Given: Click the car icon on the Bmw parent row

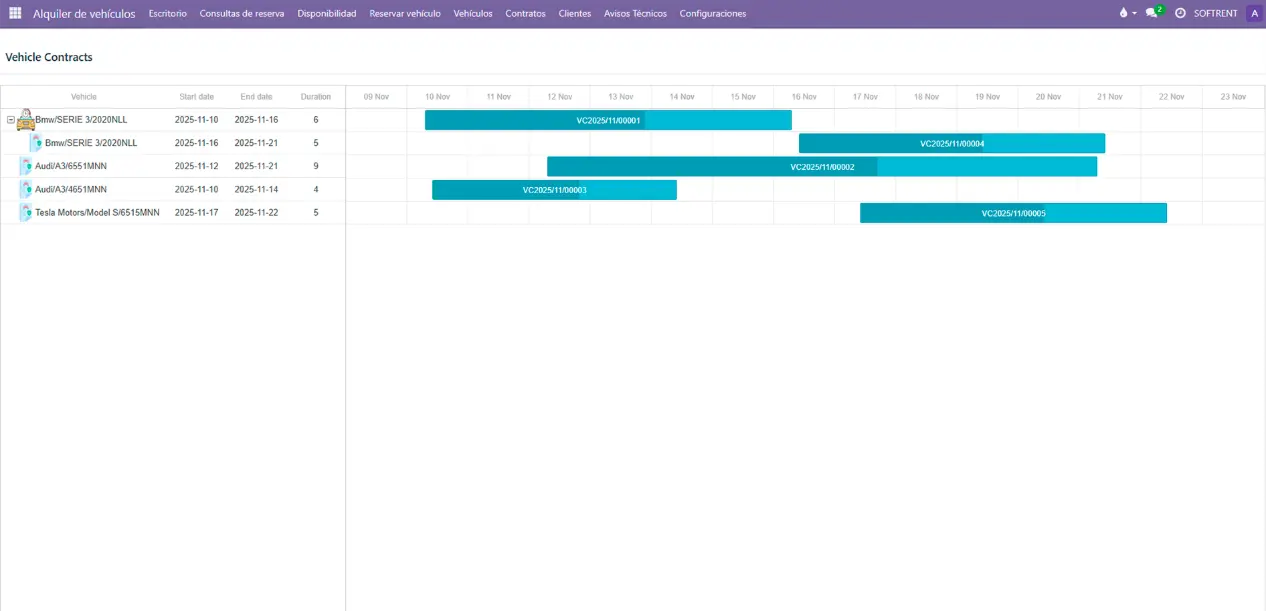Looking at the screenshot, I should [x=25, y=120].
